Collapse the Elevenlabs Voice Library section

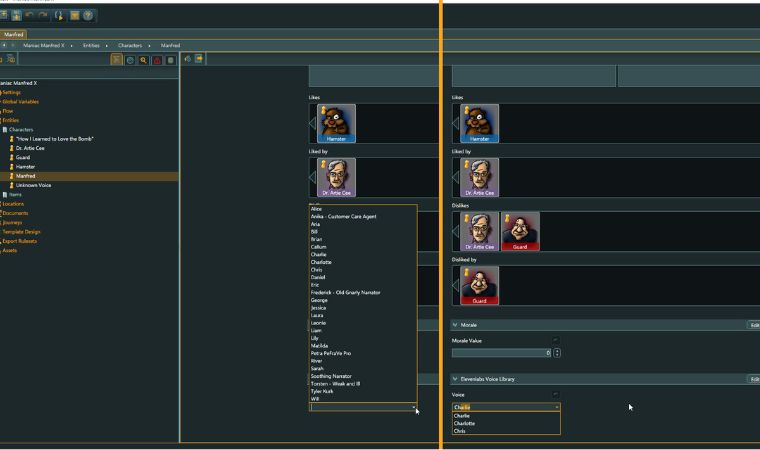[455, 379]
